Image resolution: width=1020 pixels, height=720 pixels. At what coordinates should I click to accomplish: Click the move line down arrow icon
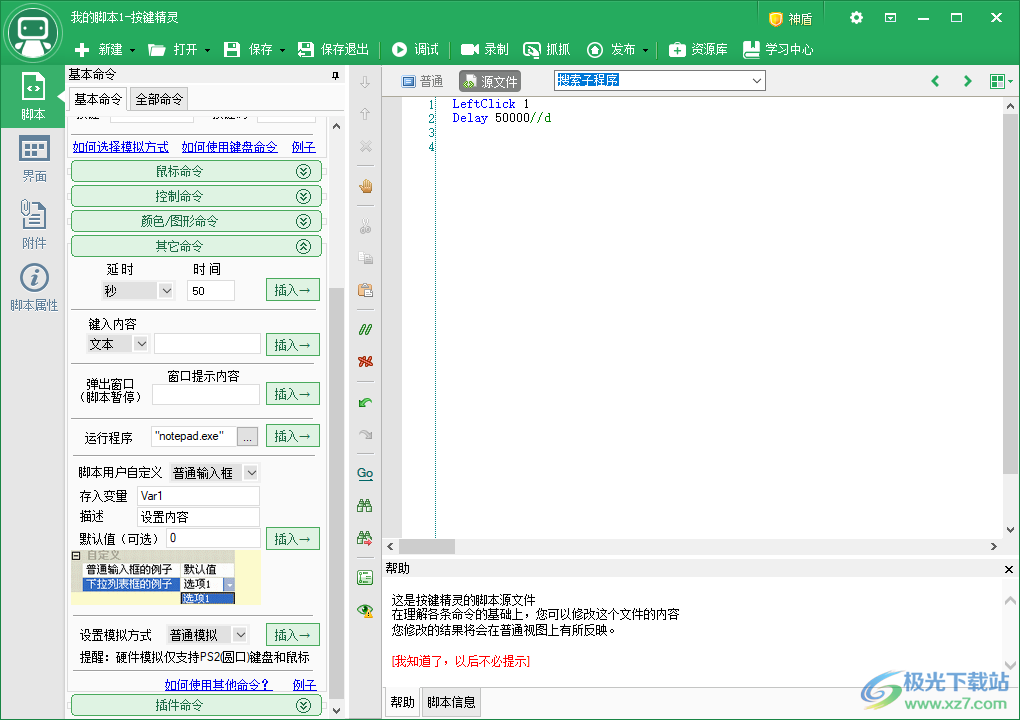tap(365, 82)
